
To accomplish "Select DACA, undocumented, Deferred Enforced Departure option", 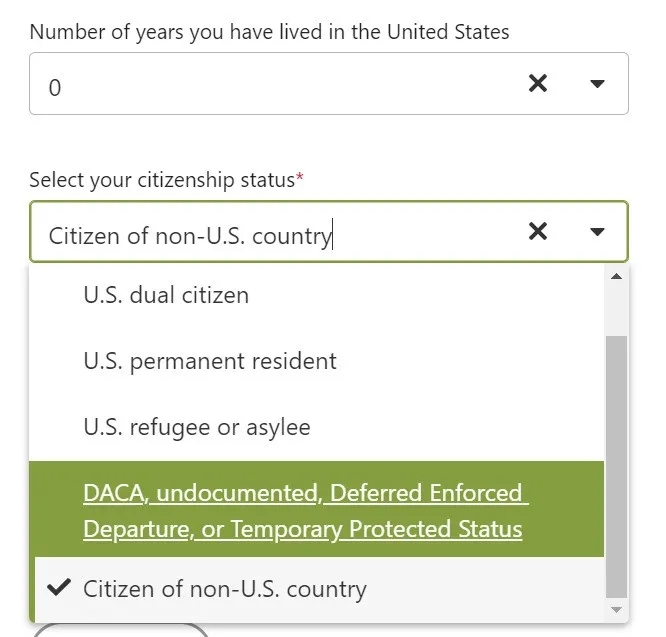I will (x=303, y=510).
